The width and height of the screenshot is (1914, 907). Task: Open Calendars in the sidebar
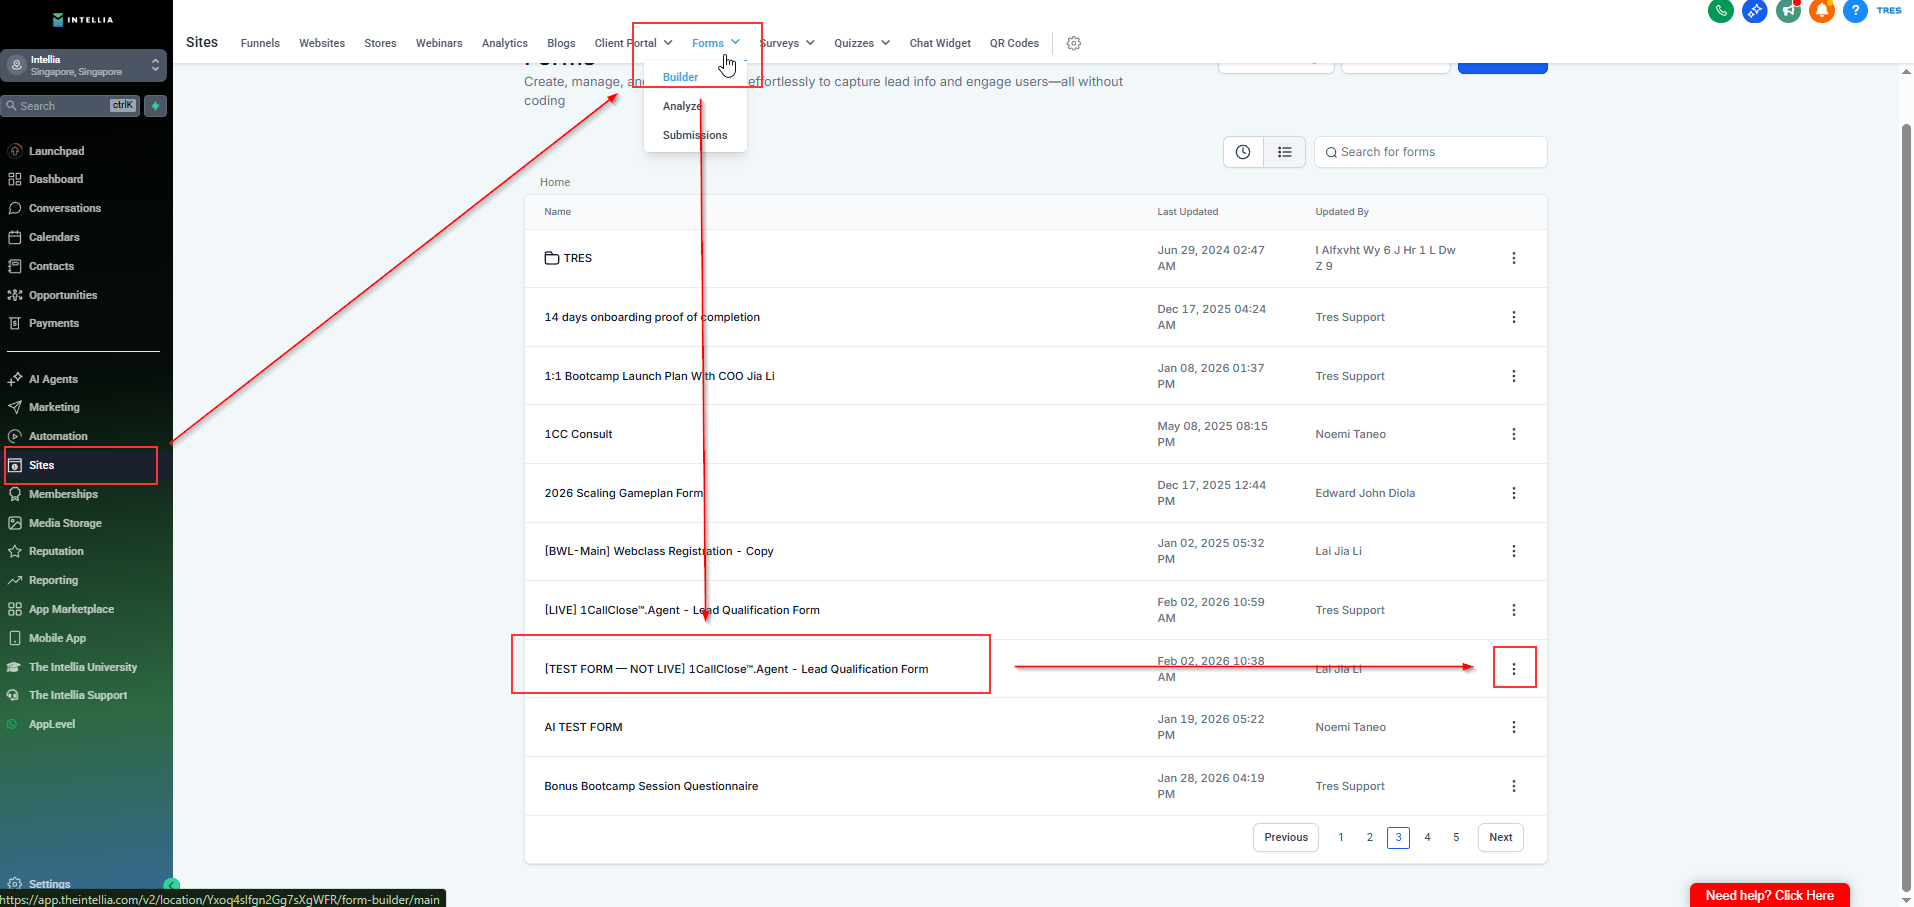54,237
